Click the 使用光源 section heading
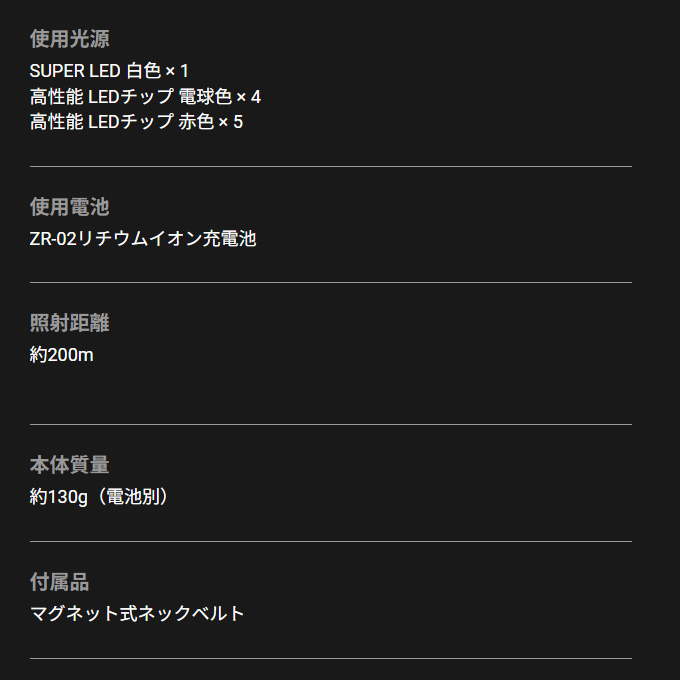The image size is (680, 680). [69, 39]
